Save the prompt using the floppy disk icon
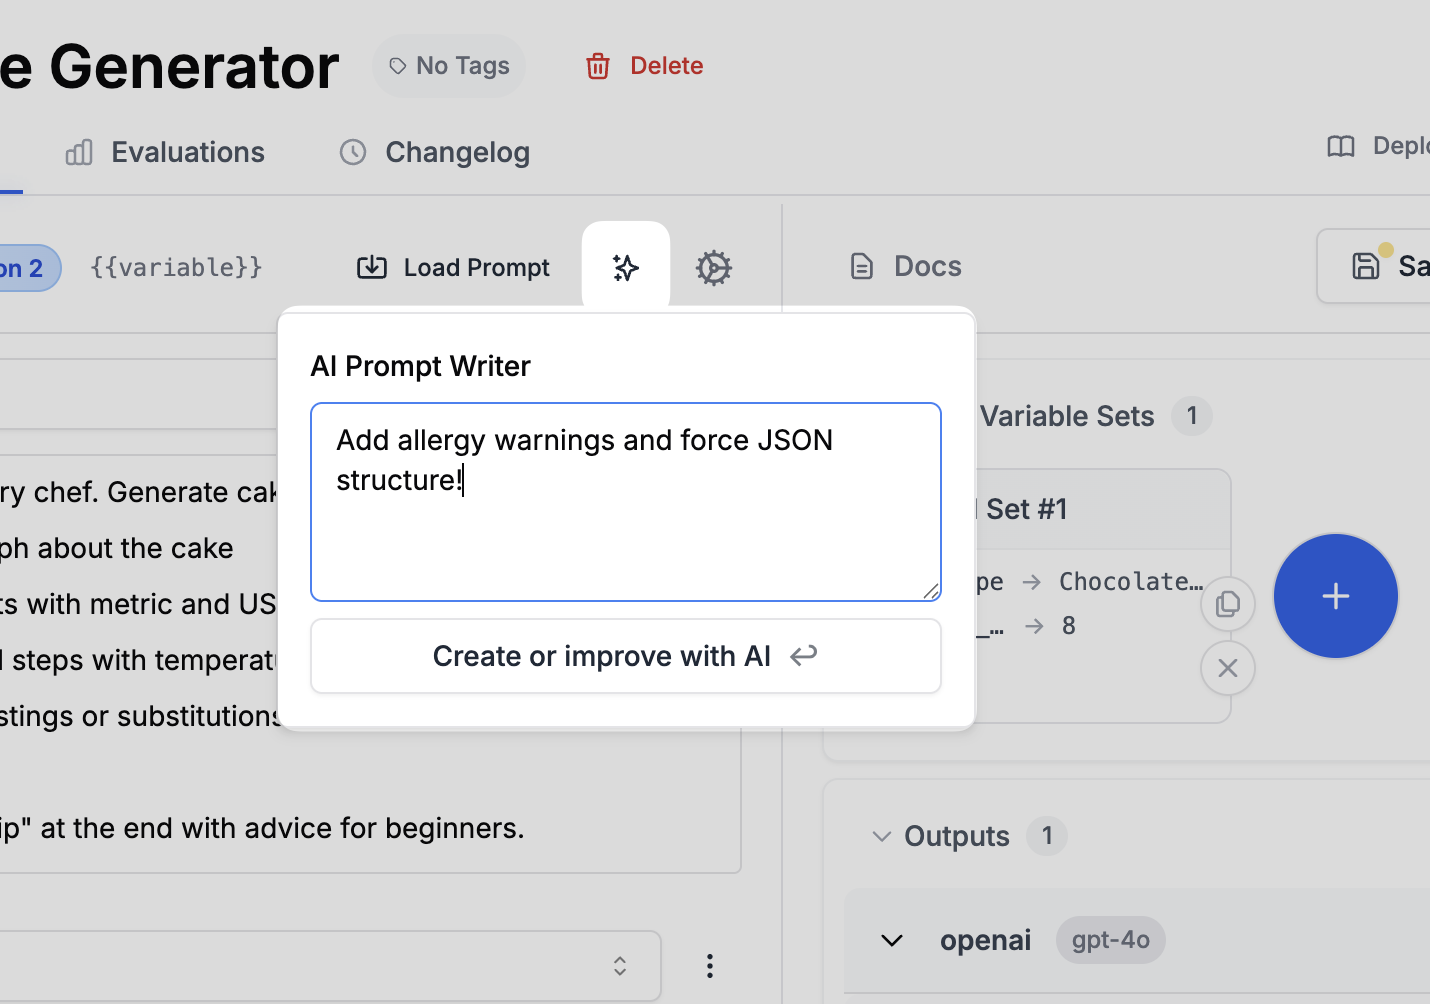The image size is (1430, 1004). click(x=1366, y=265)
